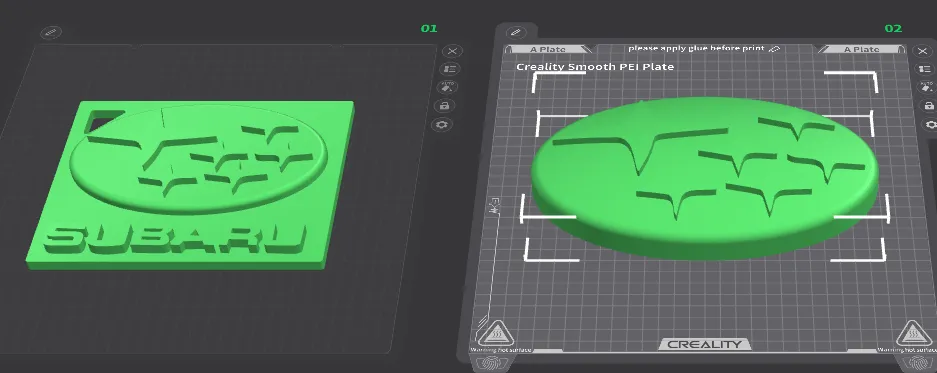937x373 pixels.
Task: Edit the name of plate 02
Action: coord(516,32)
